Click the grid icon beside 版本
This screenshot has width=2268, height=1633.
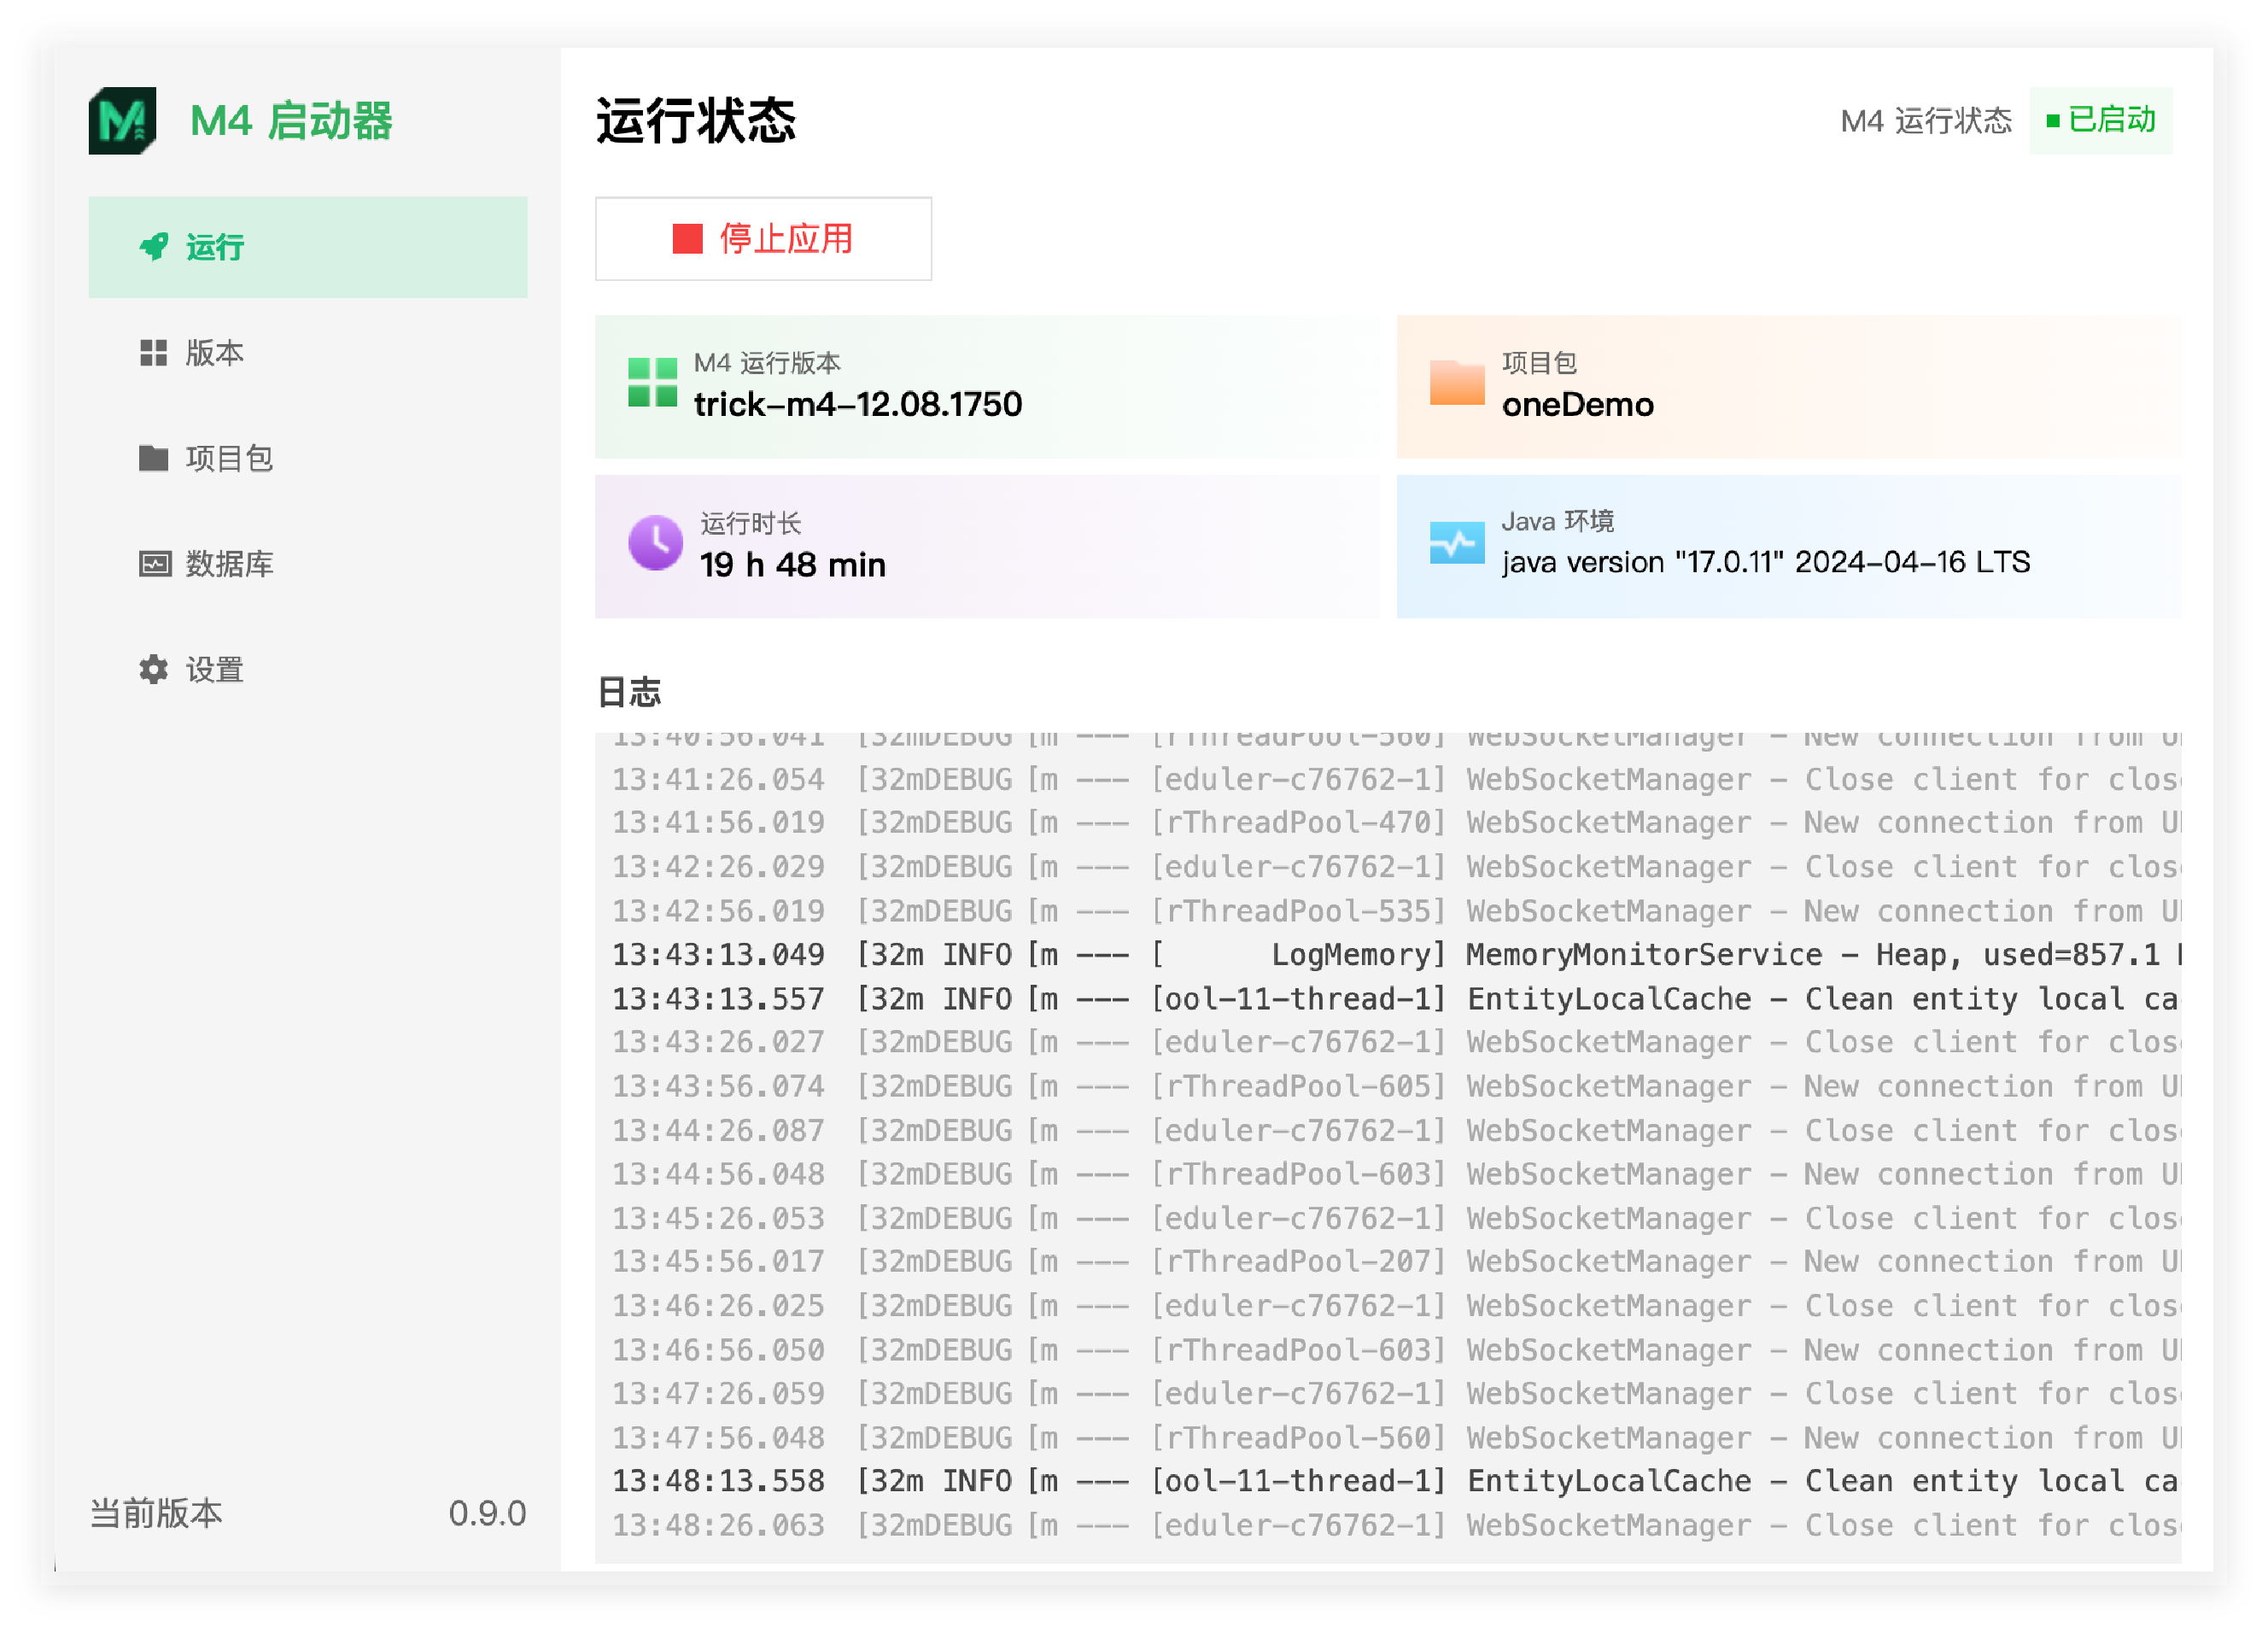click(x=153, y=352)
